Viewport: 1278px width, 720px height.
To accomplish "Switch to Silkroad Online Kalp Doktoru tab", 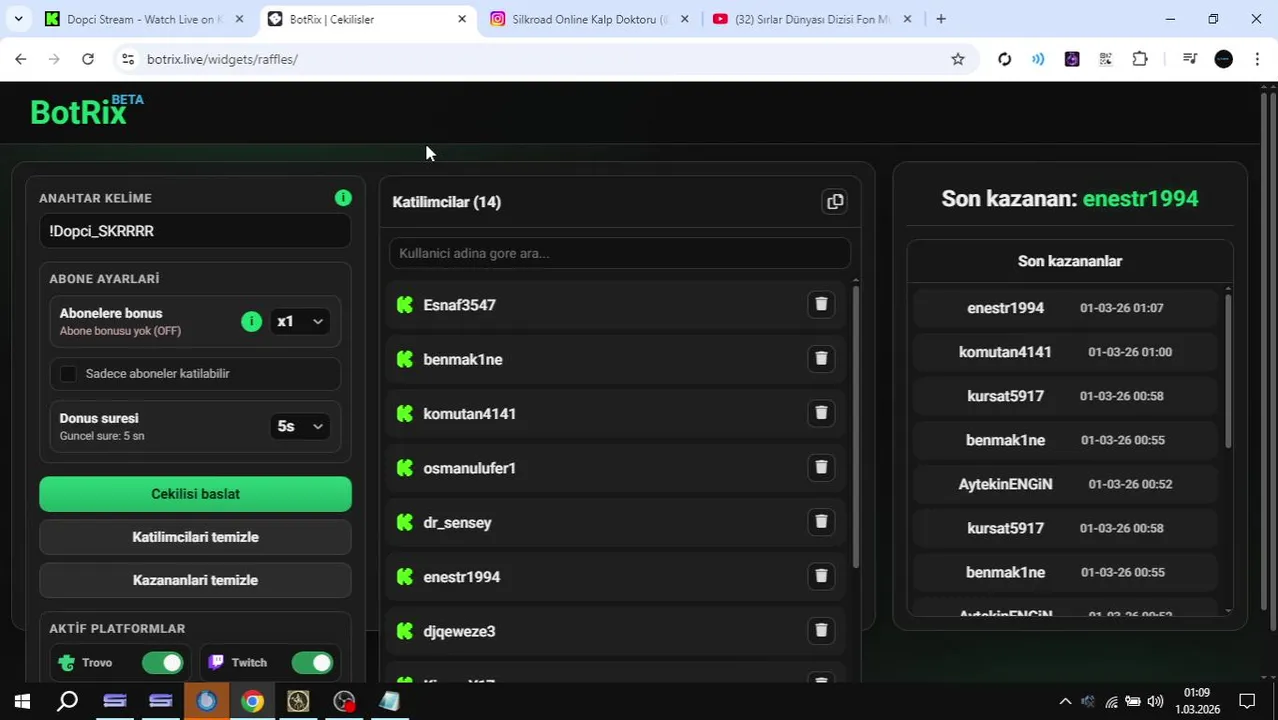I will [x=590, y=19].
